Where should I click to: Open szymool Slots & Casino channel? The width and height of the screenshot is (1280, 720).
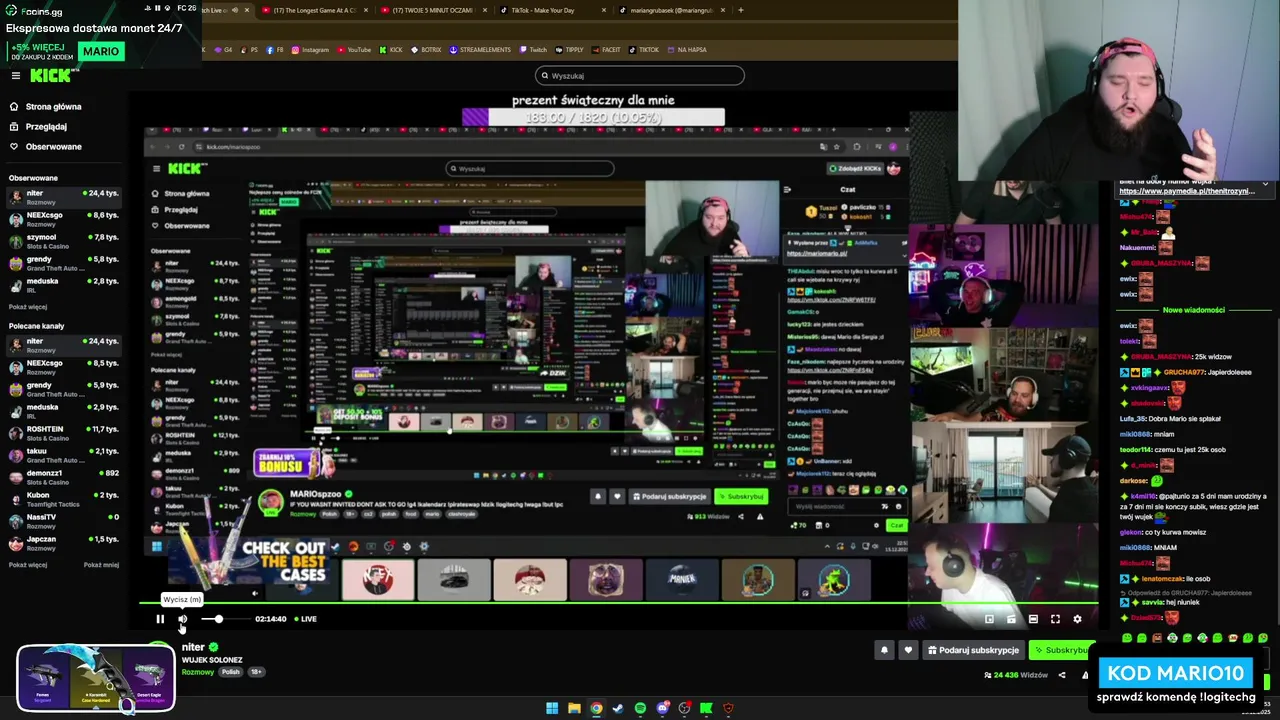click(64, 241)
